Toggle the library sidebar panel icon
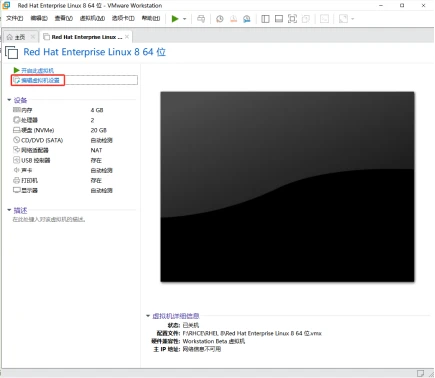This screenshot has height=378, width=435. click(265, 19)
